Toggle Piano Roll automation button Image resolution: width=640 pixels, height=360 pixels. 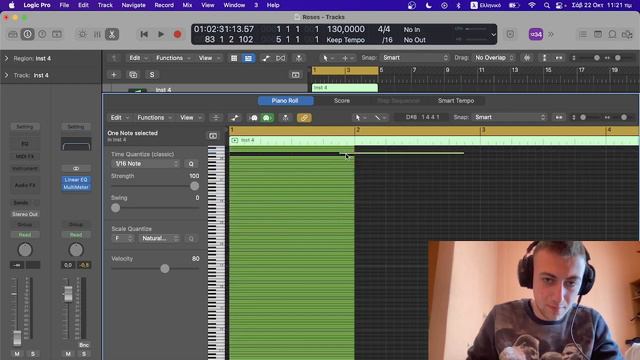[235, 118]
